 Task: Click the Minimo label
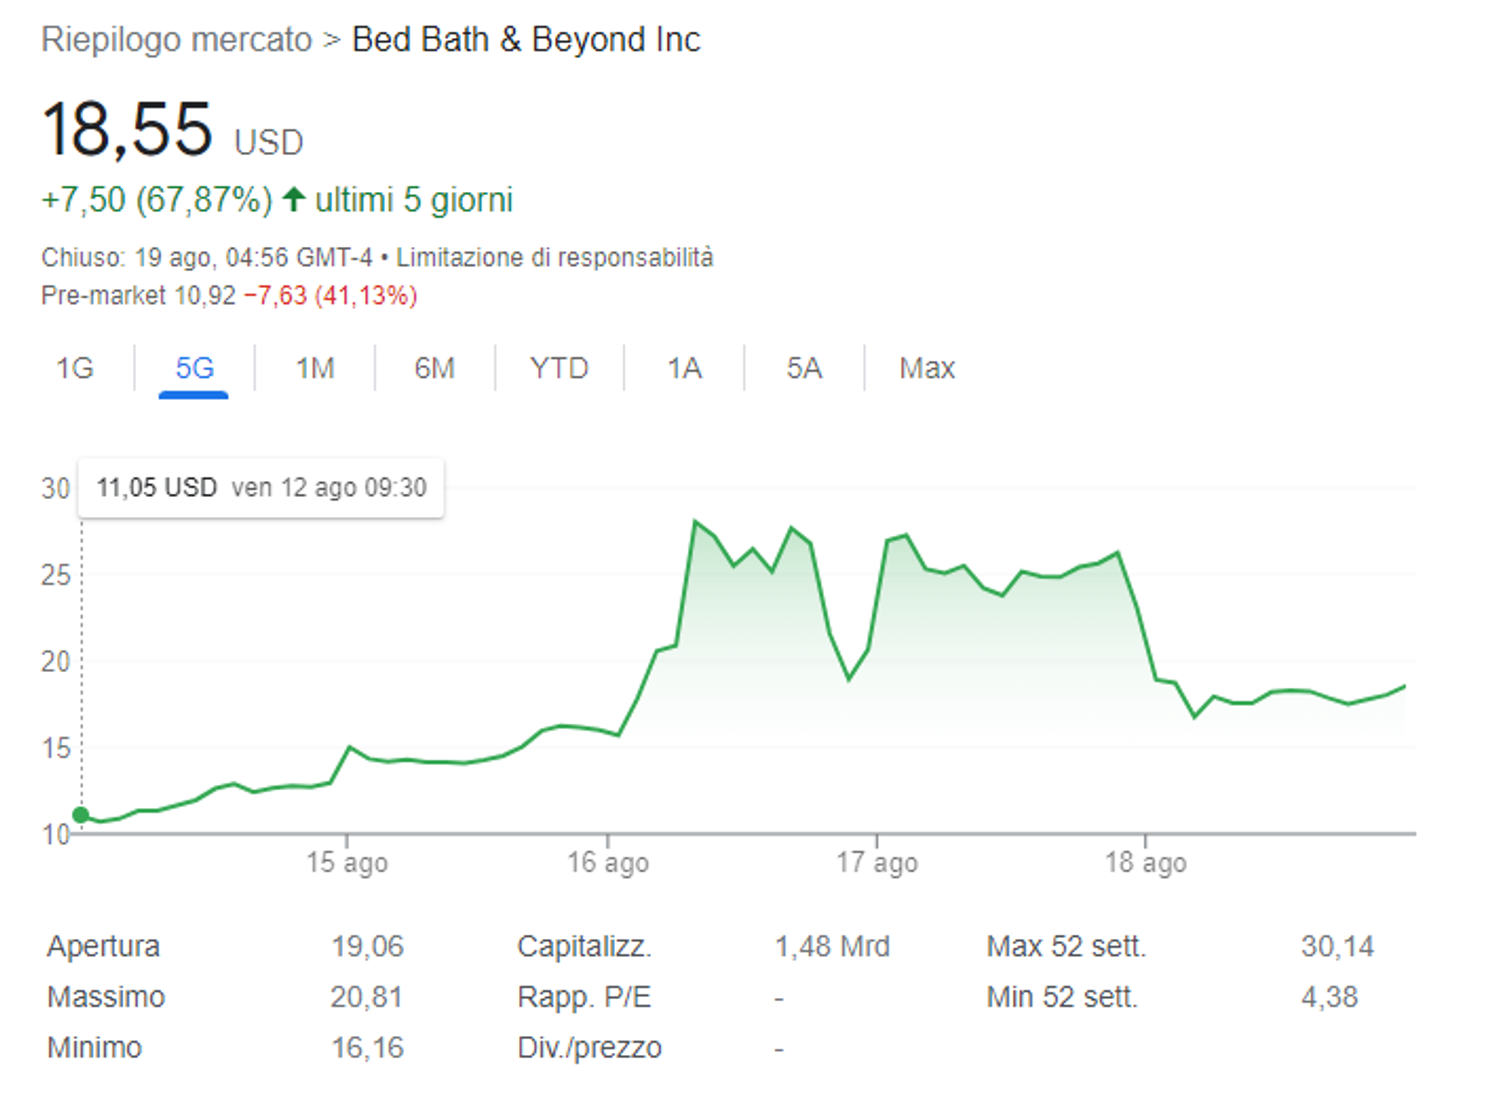[94, 1048]
